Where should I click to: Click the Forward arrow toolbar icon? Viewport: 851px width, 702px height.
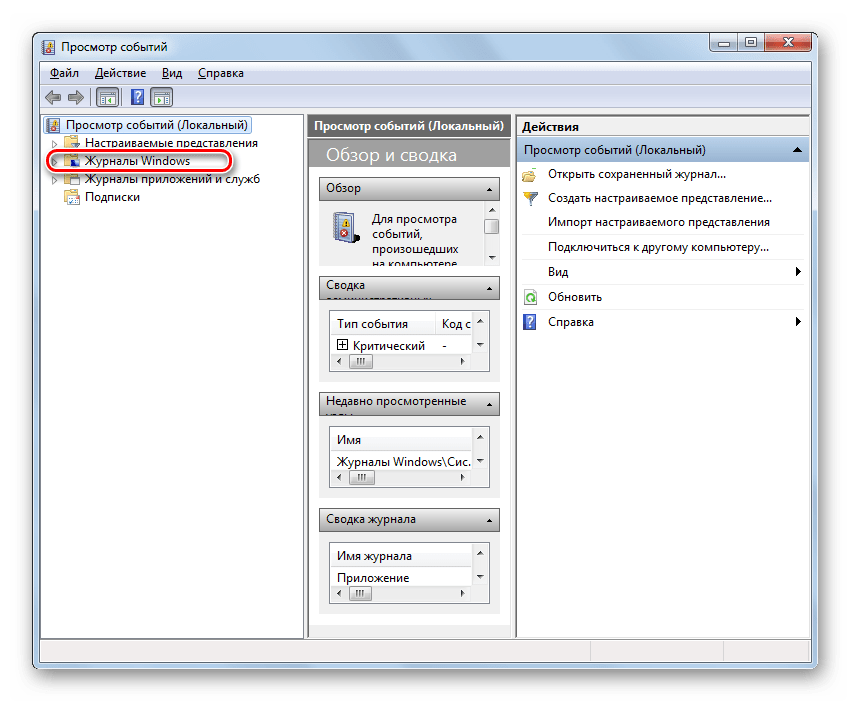pyautogui.click(x=76, y=97)
